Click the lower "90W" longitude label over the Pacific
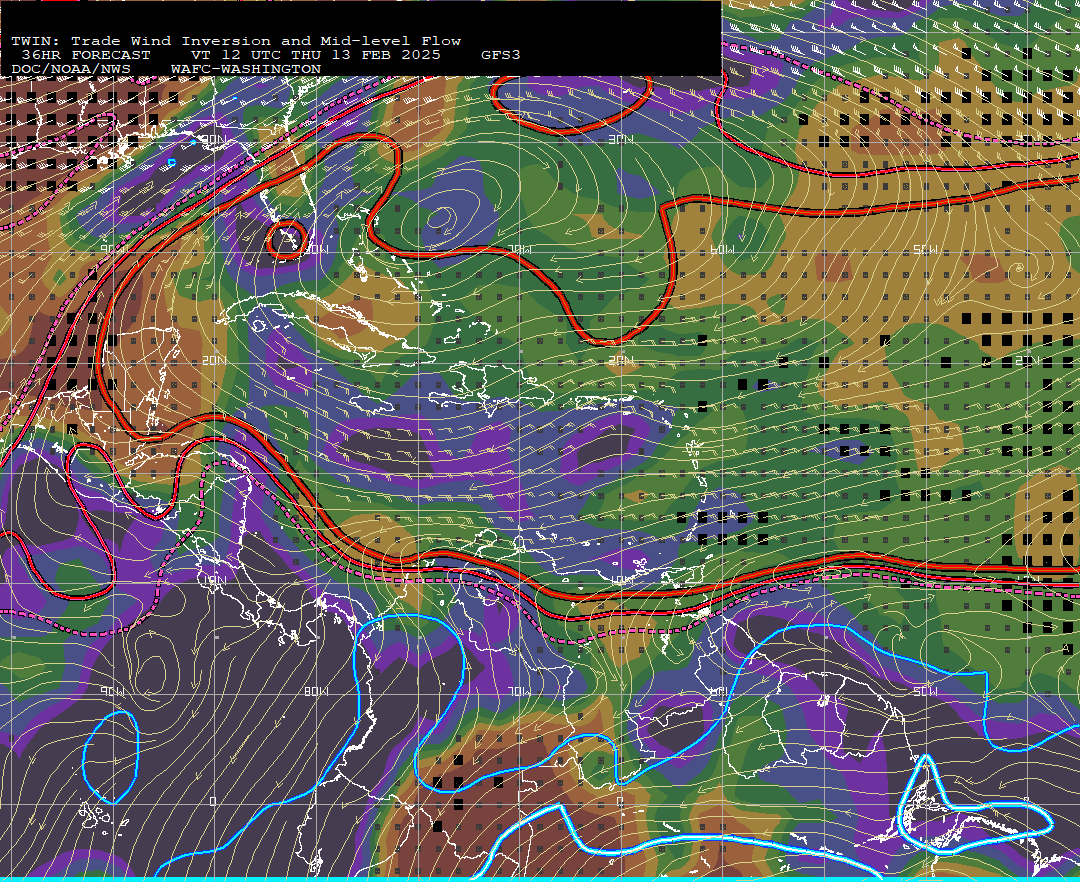The image size is (1080, 882). (x=112, y=691)
